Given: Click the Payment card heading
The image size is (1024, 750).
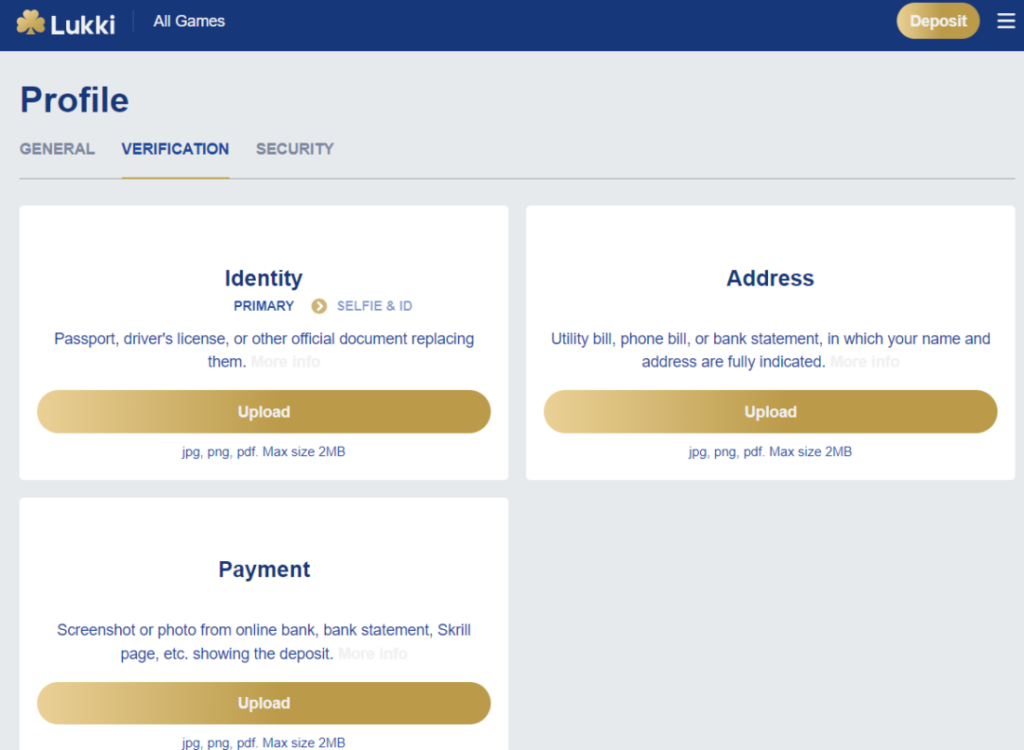Looking at the screenshot, I should pos(264,570).
